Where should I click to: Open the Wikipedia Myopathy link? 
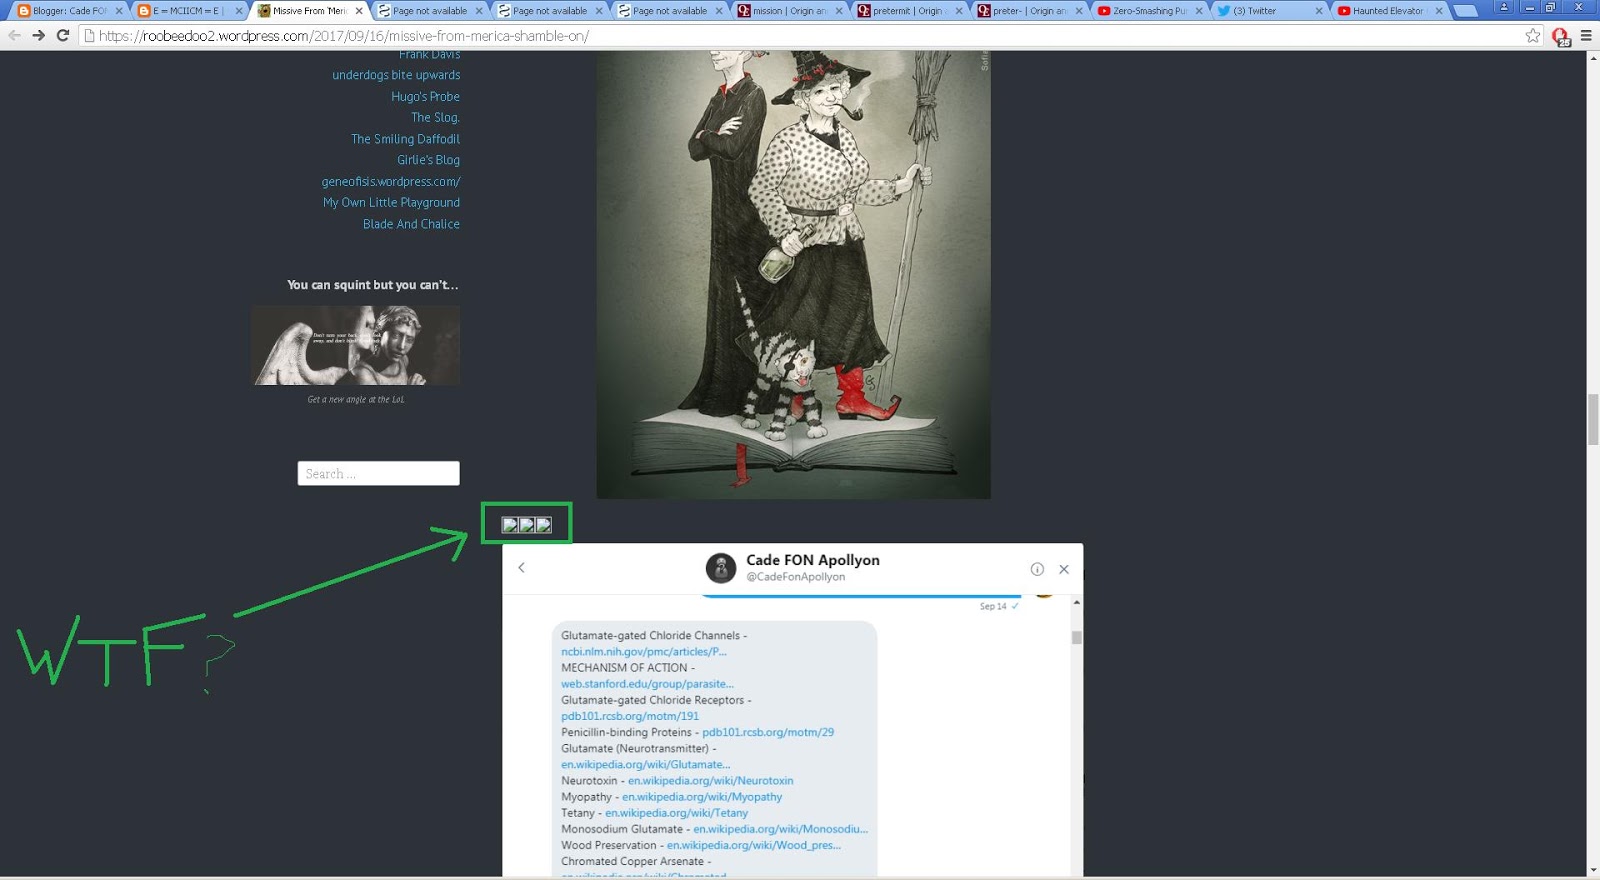coord(702,797)
